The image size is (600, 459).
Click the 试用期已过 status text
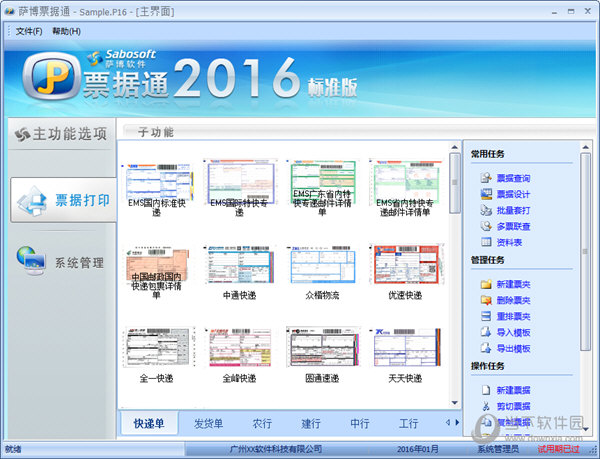pyautogui.click(x=558, y=449)
